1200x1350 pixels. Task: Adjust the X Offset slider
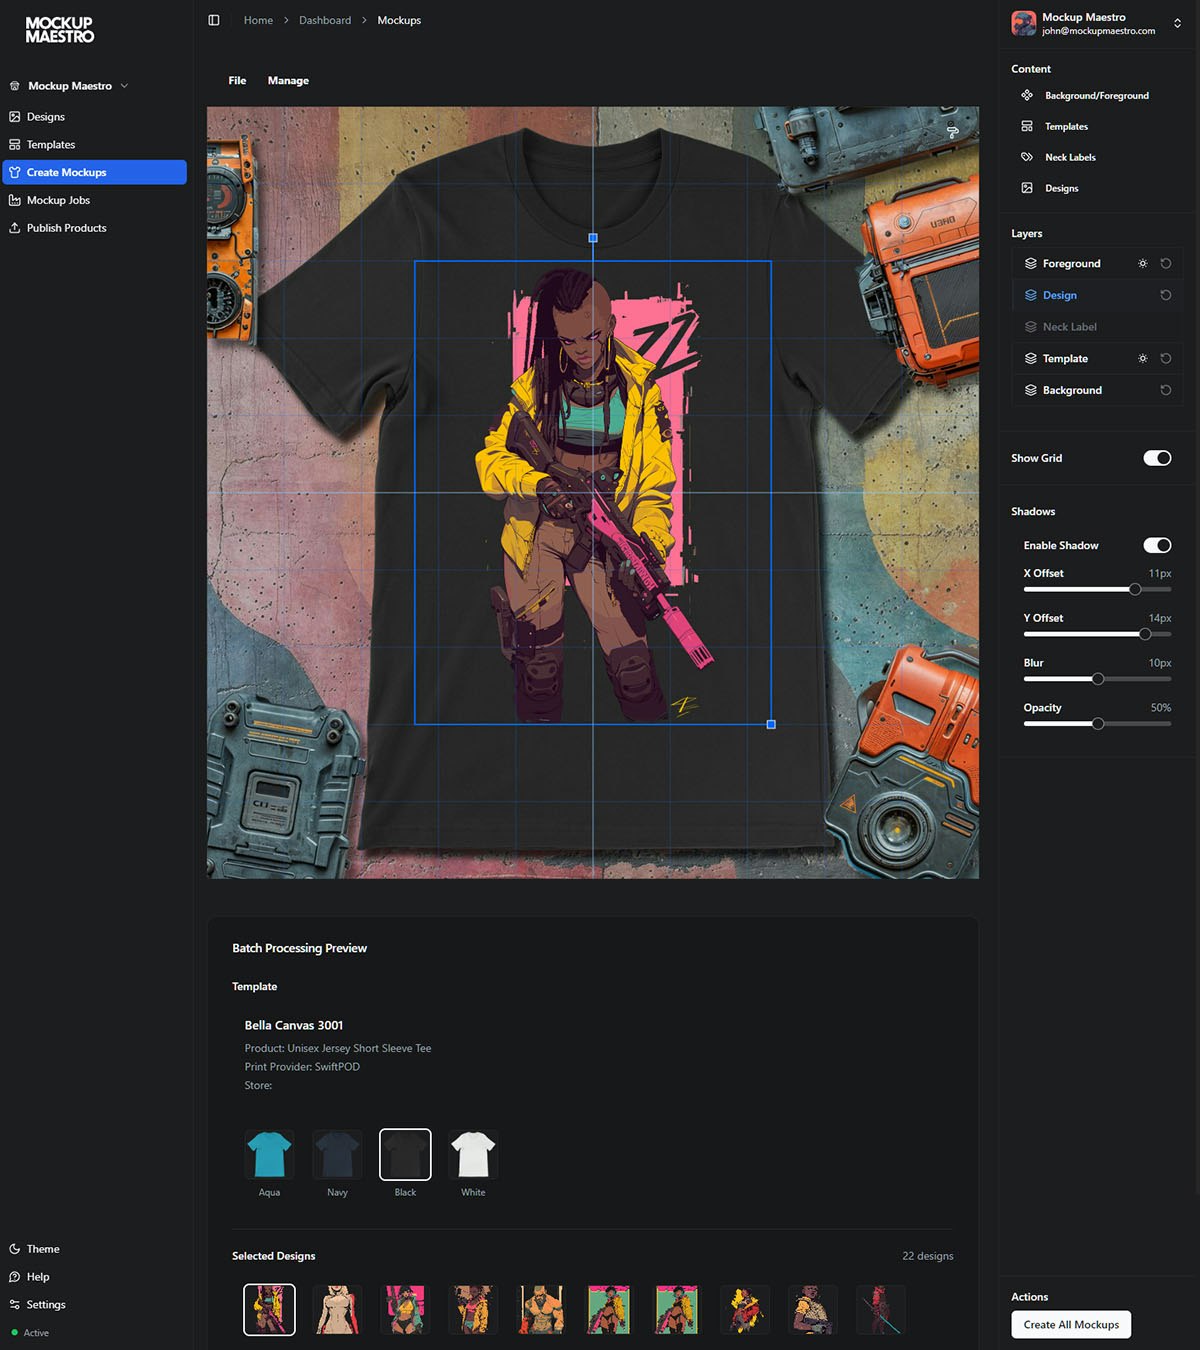click(x=1135, y=589)
